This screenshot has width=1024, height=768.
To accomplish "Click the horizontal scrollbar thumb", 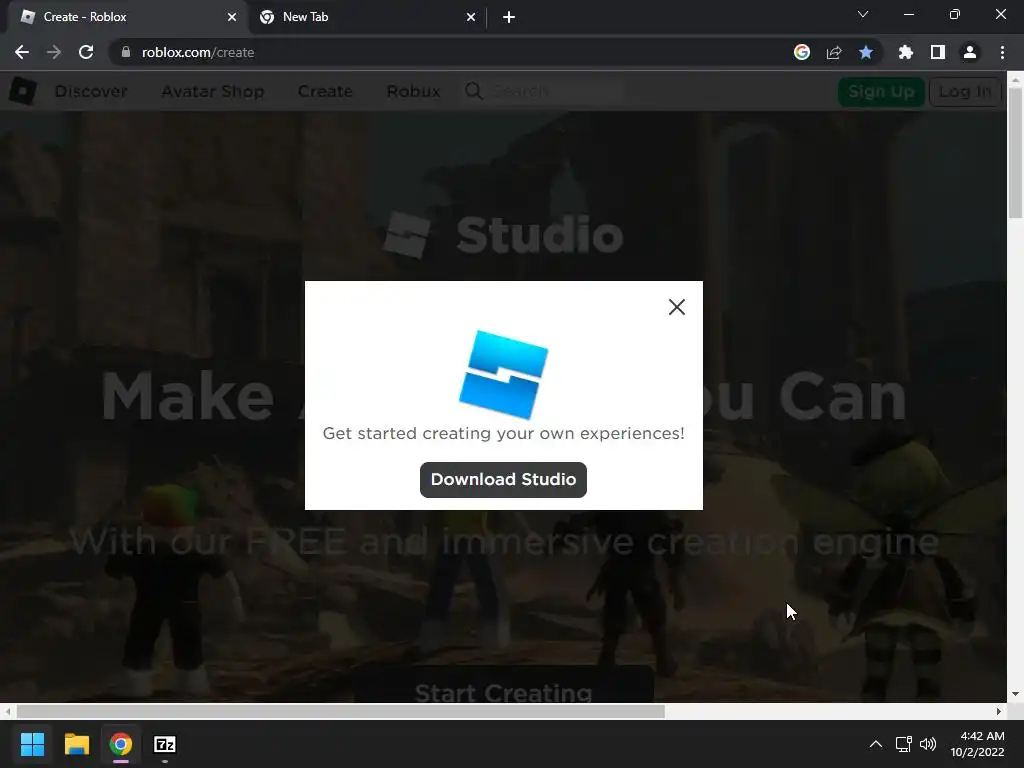I will tap(340, 711).
